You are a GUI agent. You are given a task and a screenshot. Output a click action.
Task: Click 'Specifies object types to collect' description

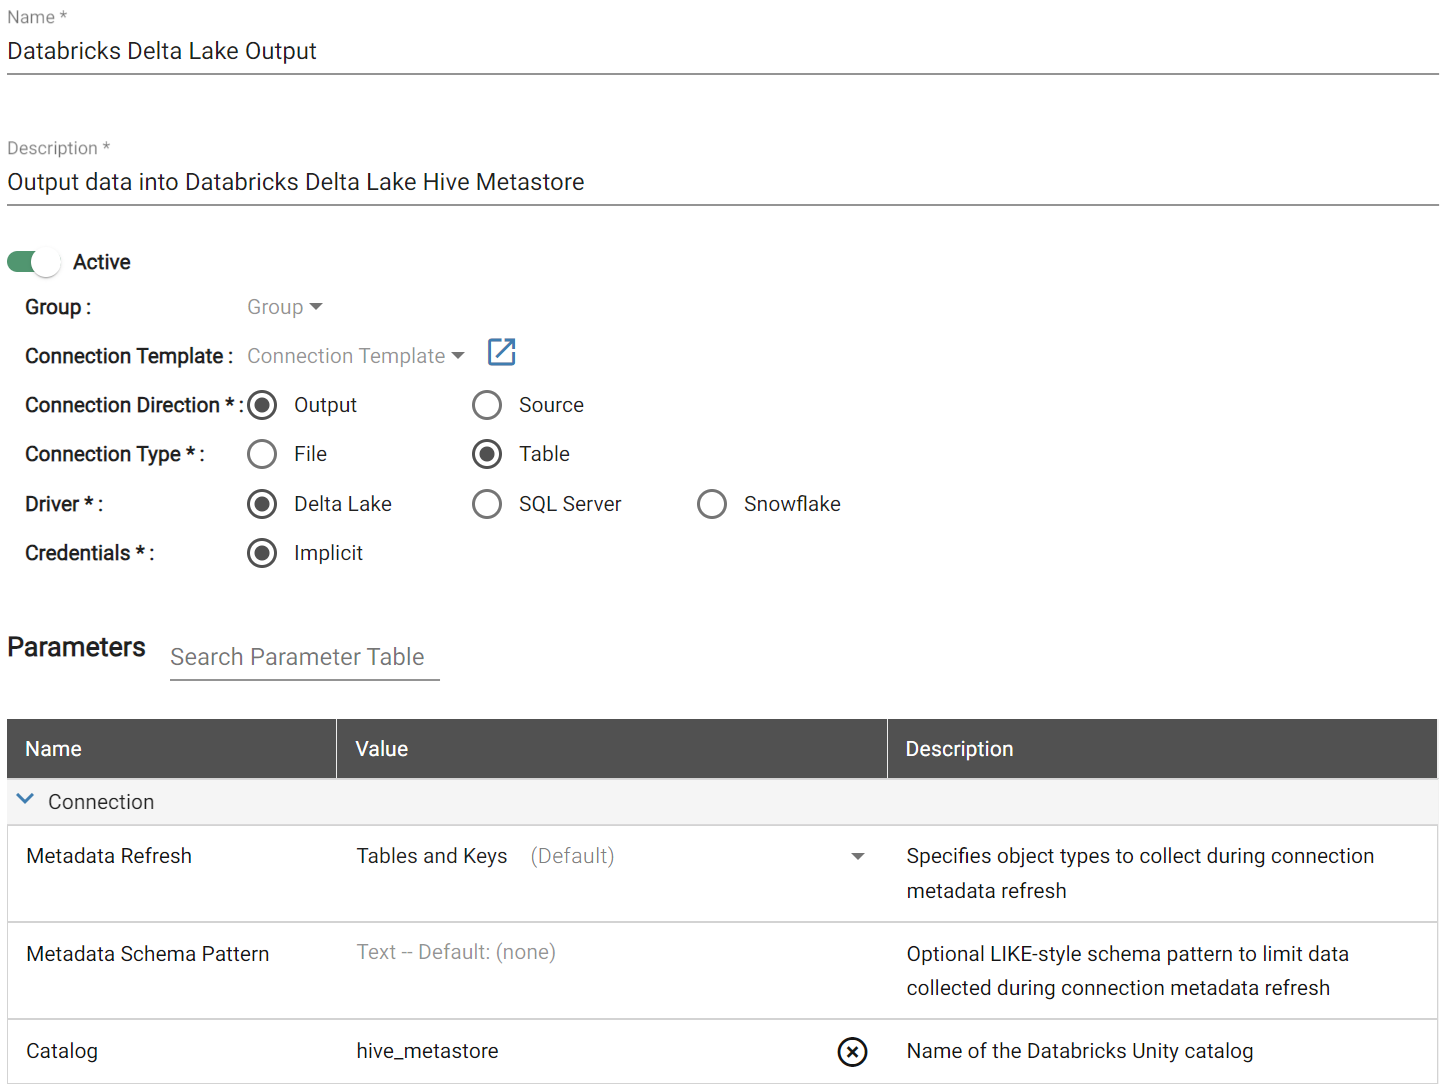point(1140,873)
